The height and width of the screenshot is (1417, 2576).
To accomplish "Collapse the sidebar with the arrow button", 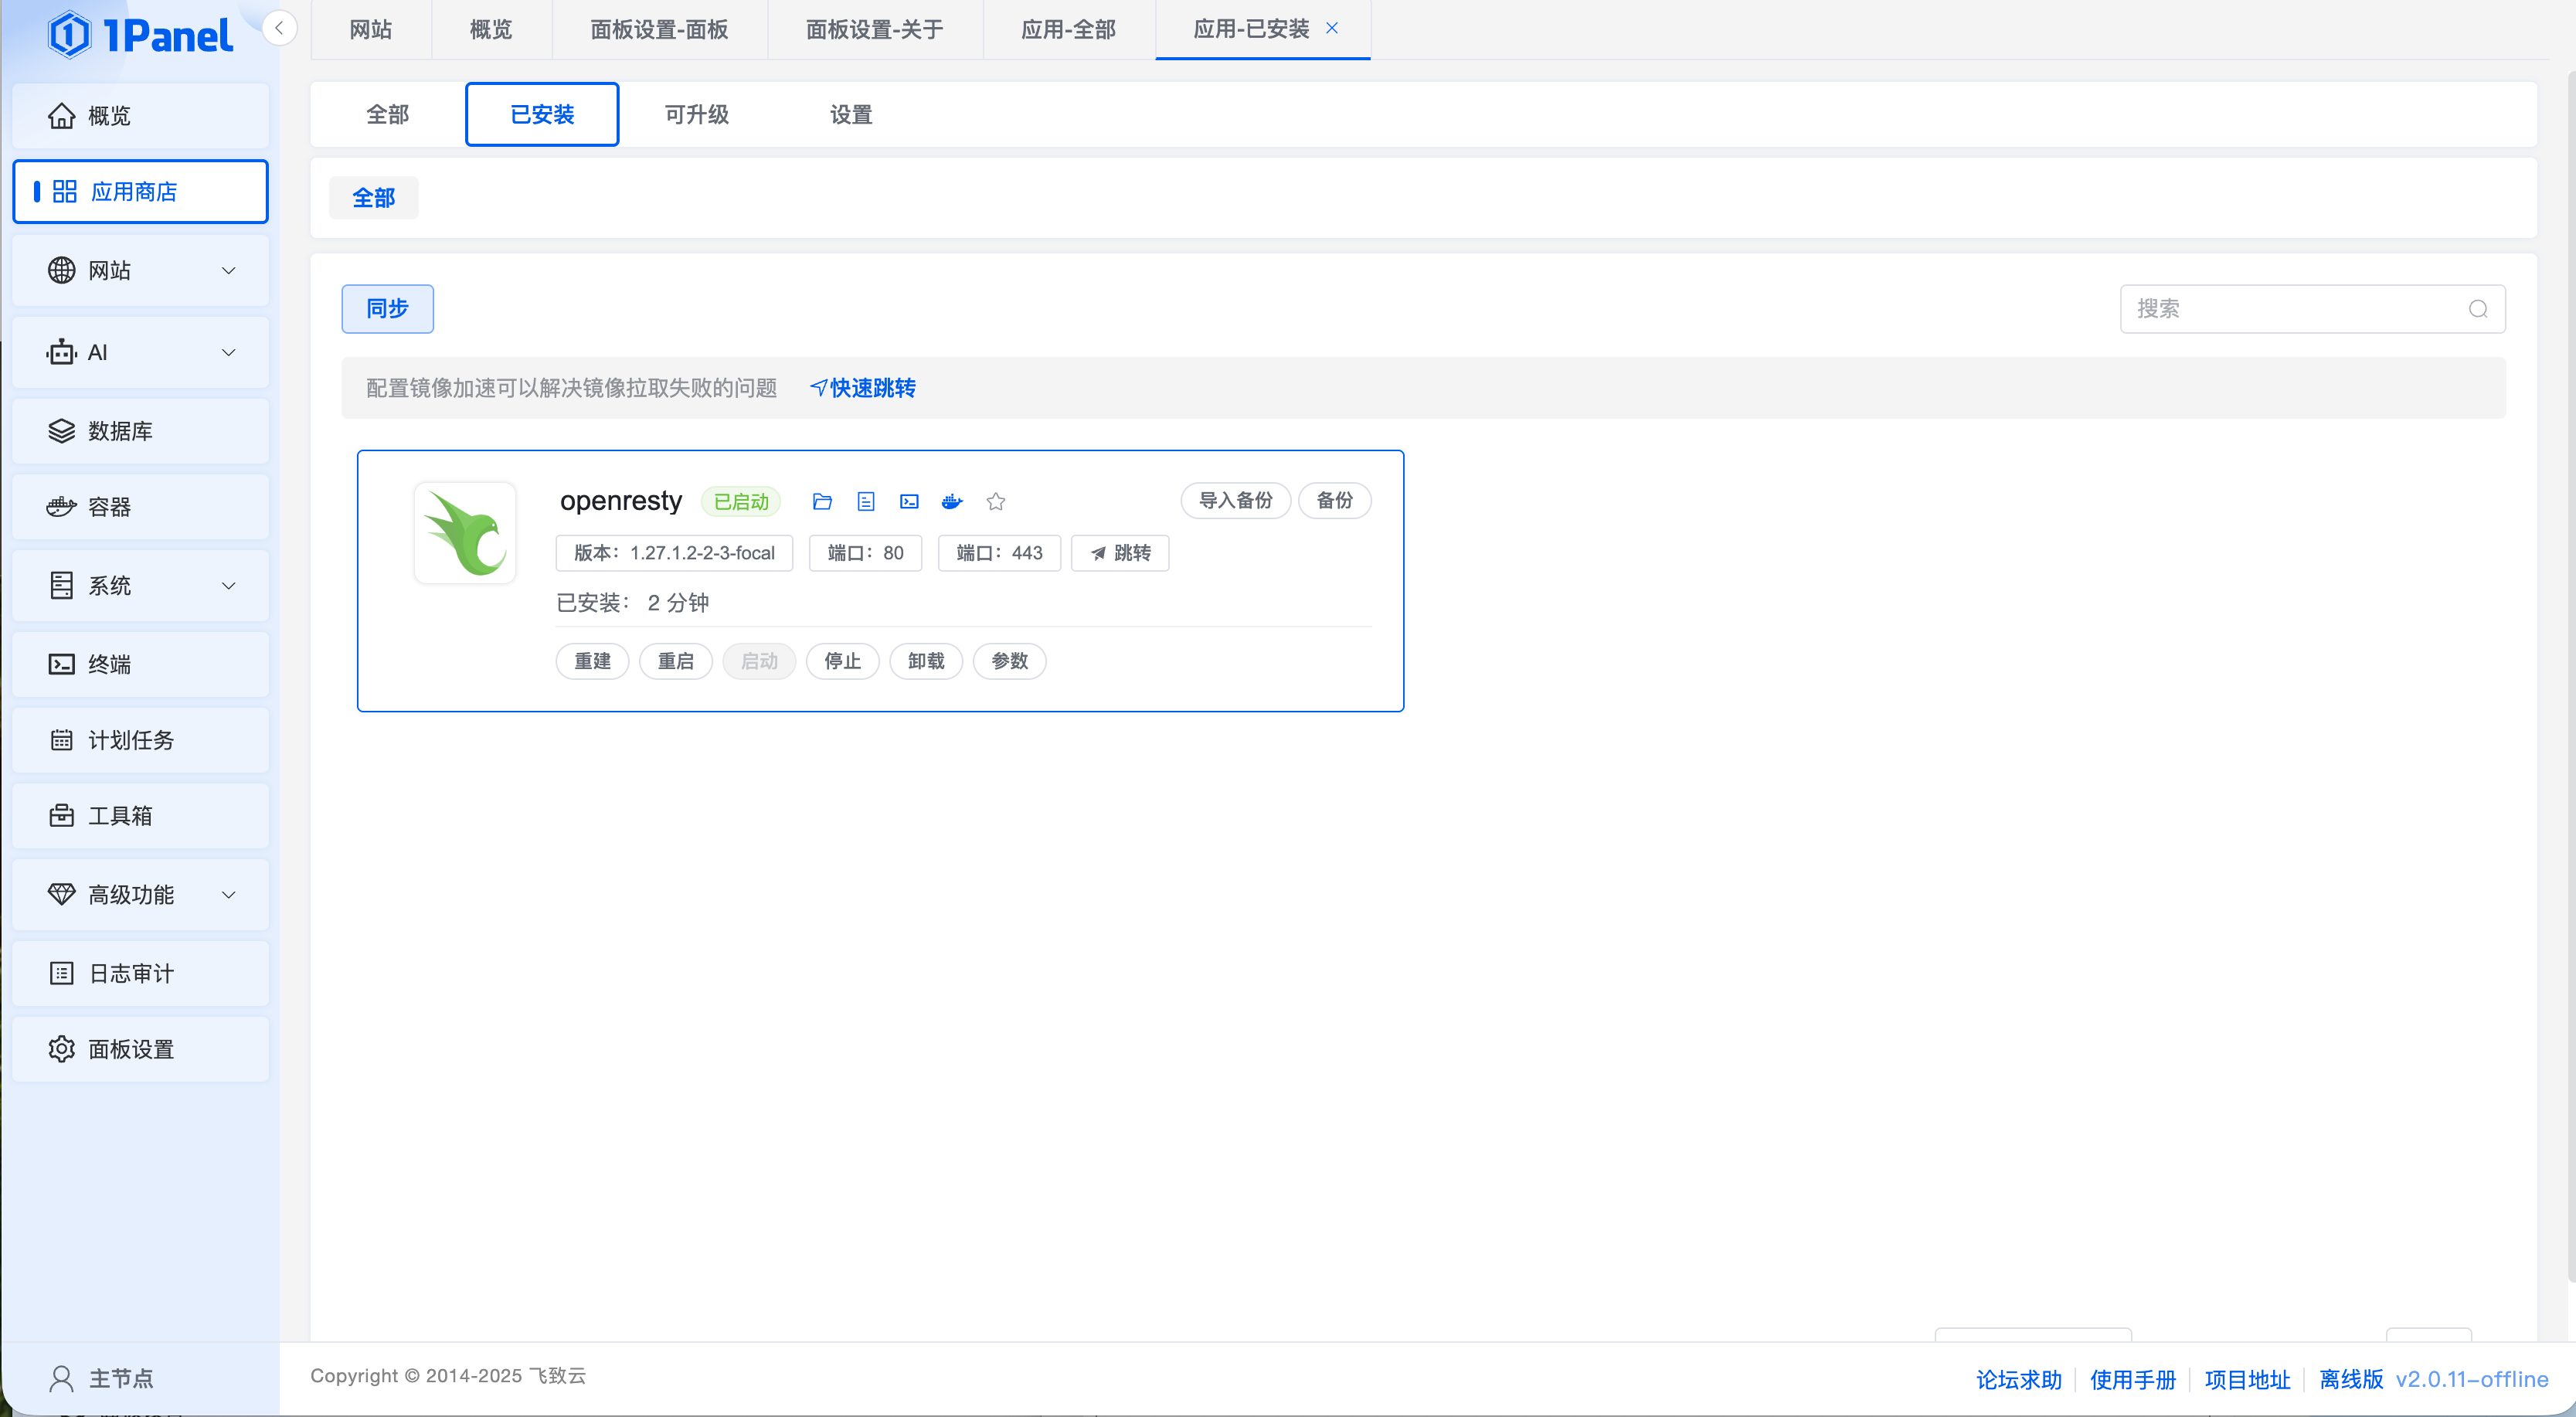I will 280,28.
